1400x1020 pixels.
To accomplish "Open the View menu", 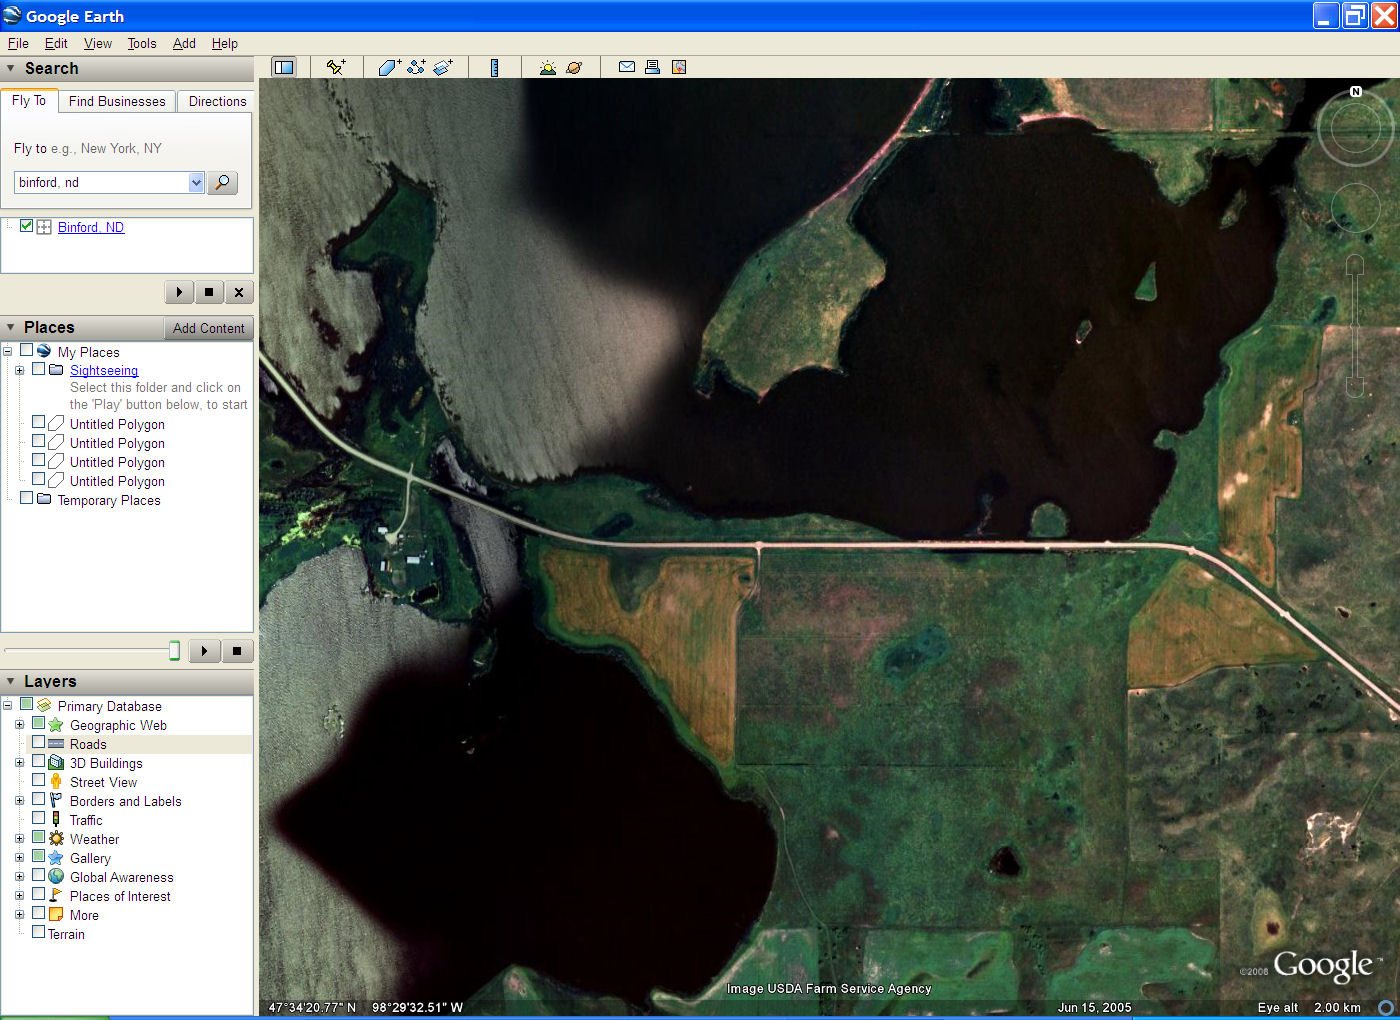I will coord(98,43).
